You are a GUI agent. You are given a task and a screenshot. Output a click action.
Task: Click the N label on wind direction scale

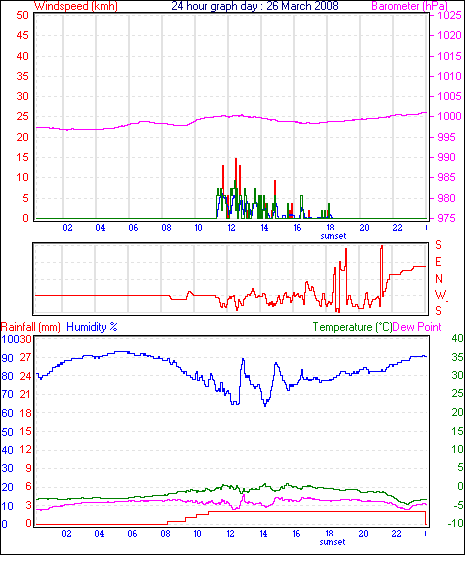(439, 279)
